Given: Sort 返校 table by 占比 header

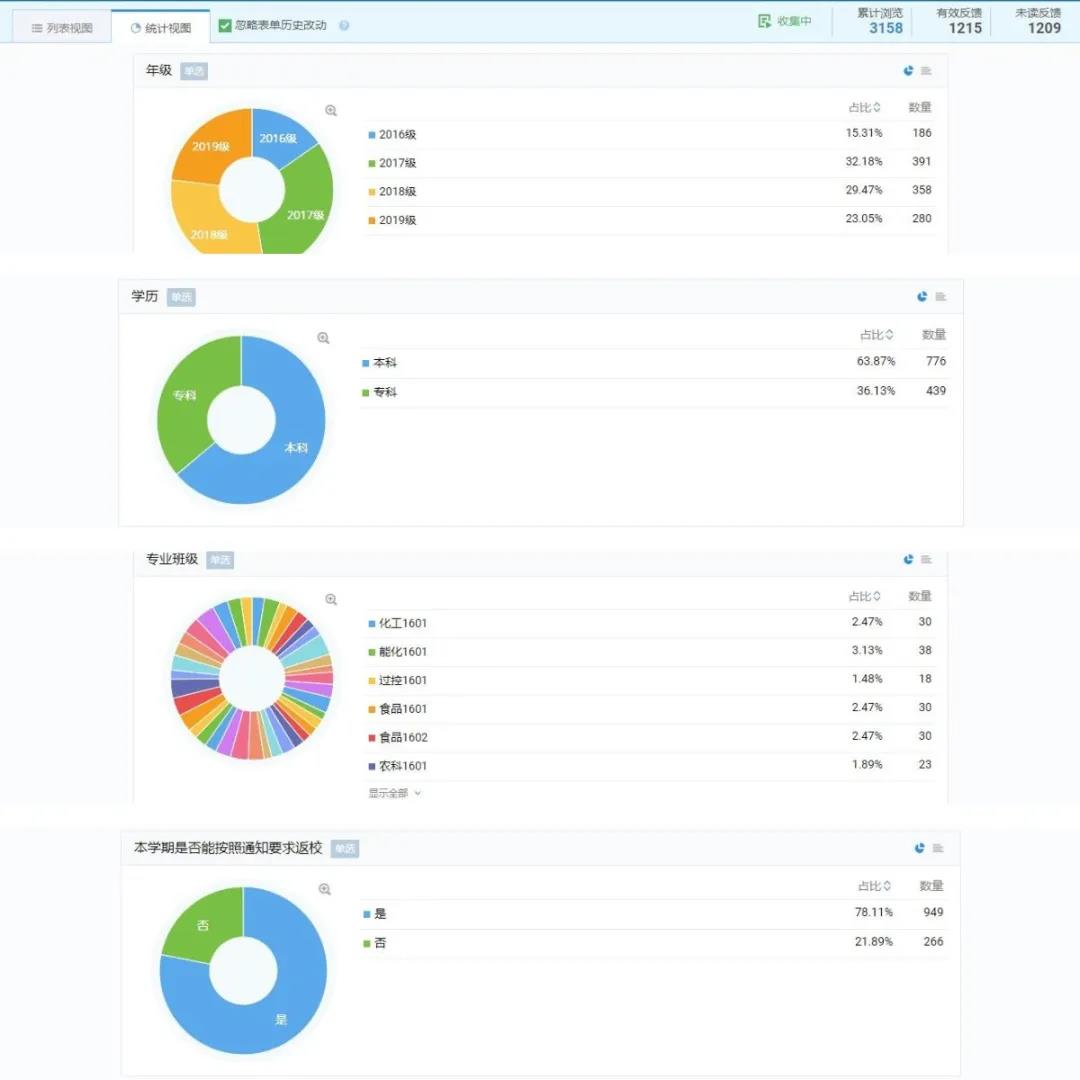Looking at the screenshot, I should coord(874,886).
